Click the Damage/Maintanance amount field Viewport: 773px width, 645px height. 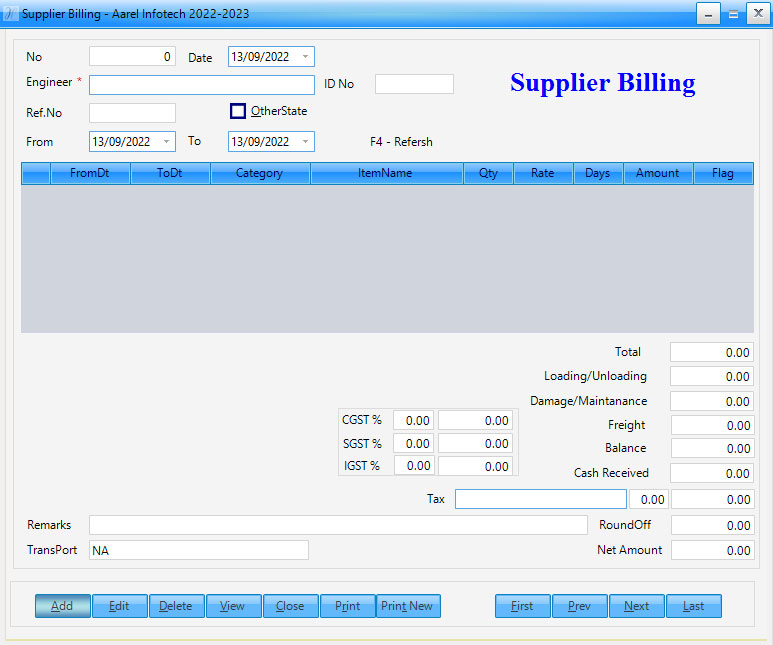[712, 401]
